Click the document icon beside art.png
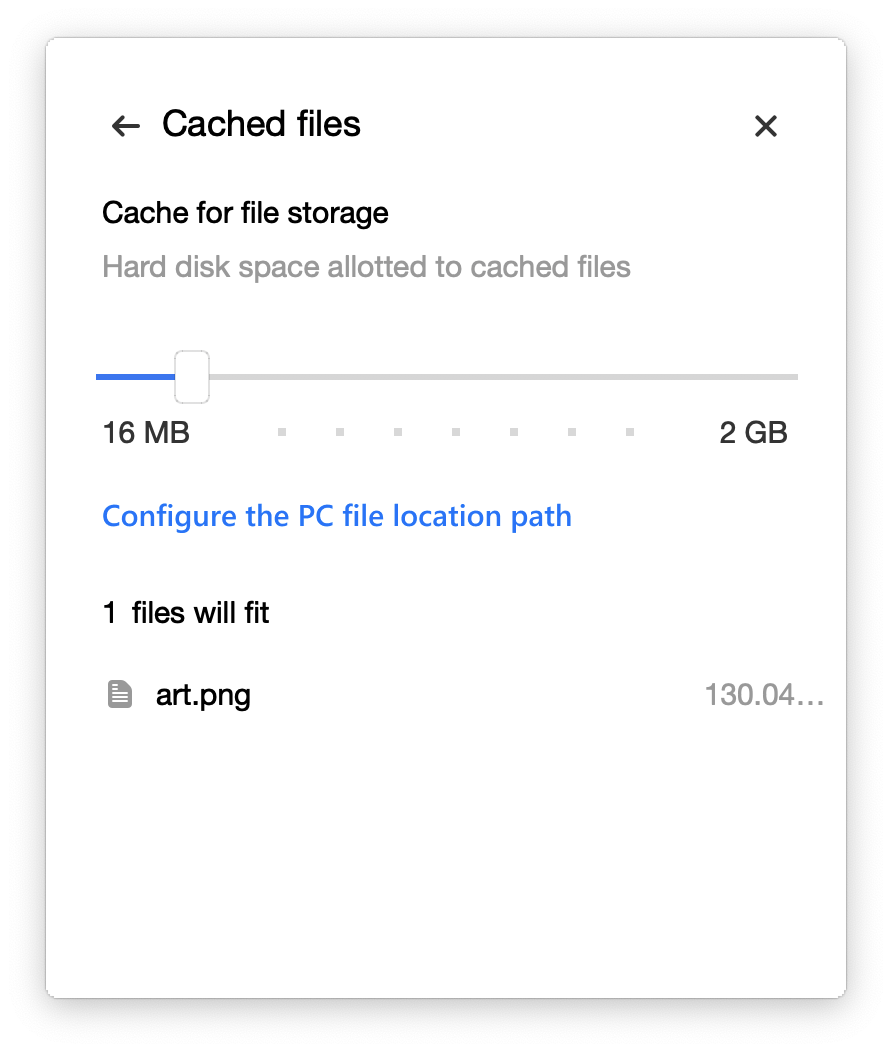Image resolution: width=892 pixels, height=1052 pixels. [120, 694]
